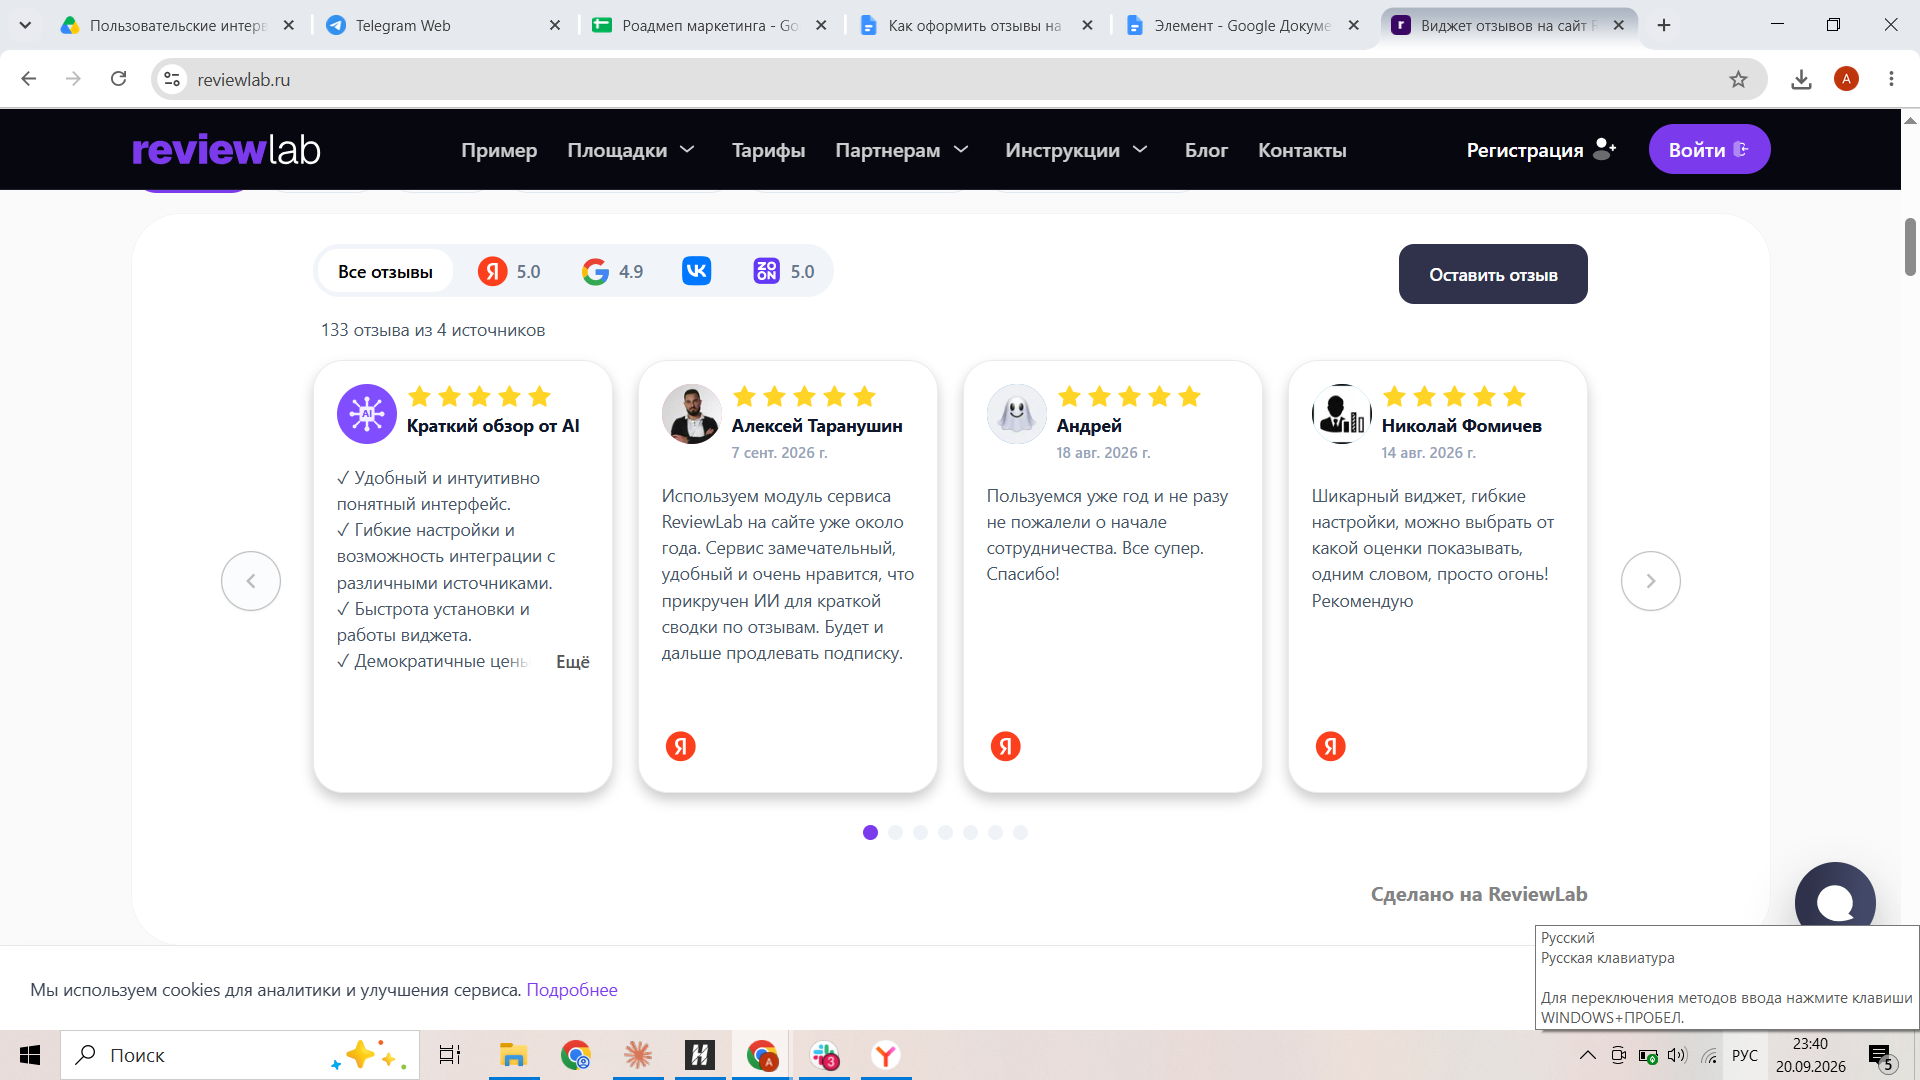Viewport: 1920px width, 1080px height.
Task: Open the browser tab search dropdown
Action: (x=25, y=25)
